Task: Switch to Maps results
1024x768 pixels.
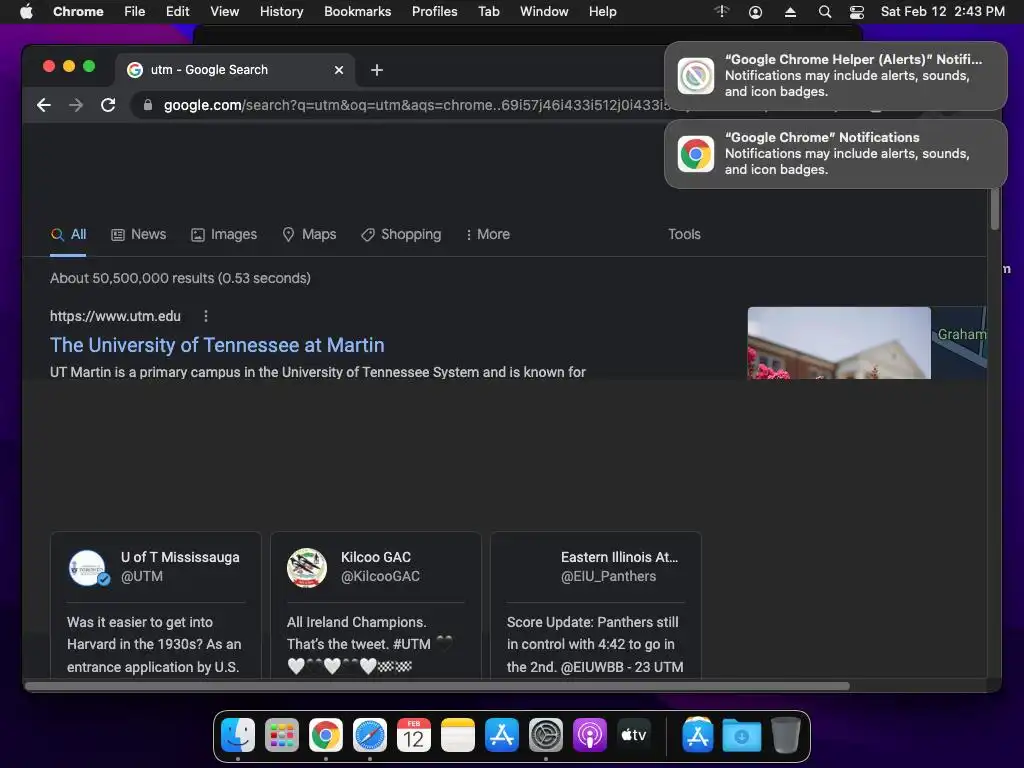Action: pyautogui.click(x=310, y=234)
